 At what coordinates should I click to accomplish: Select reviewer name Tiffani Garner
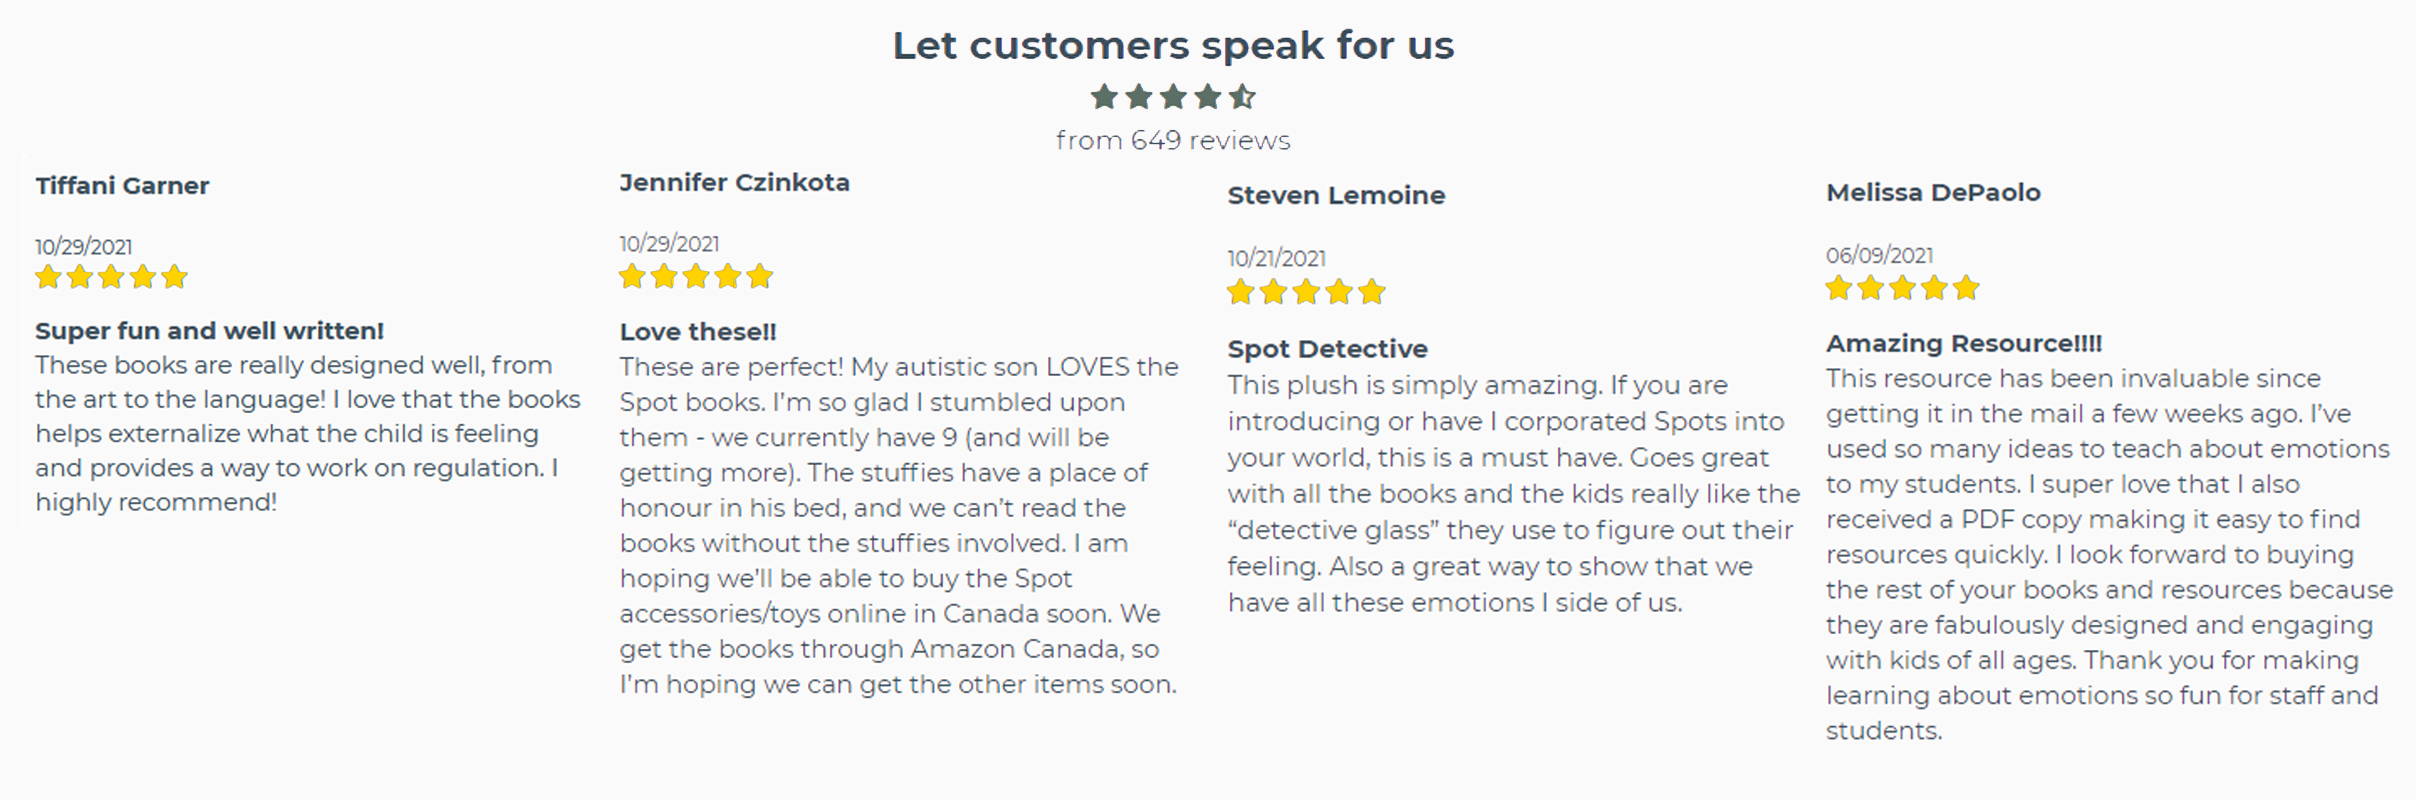click(x=122, y=186)
